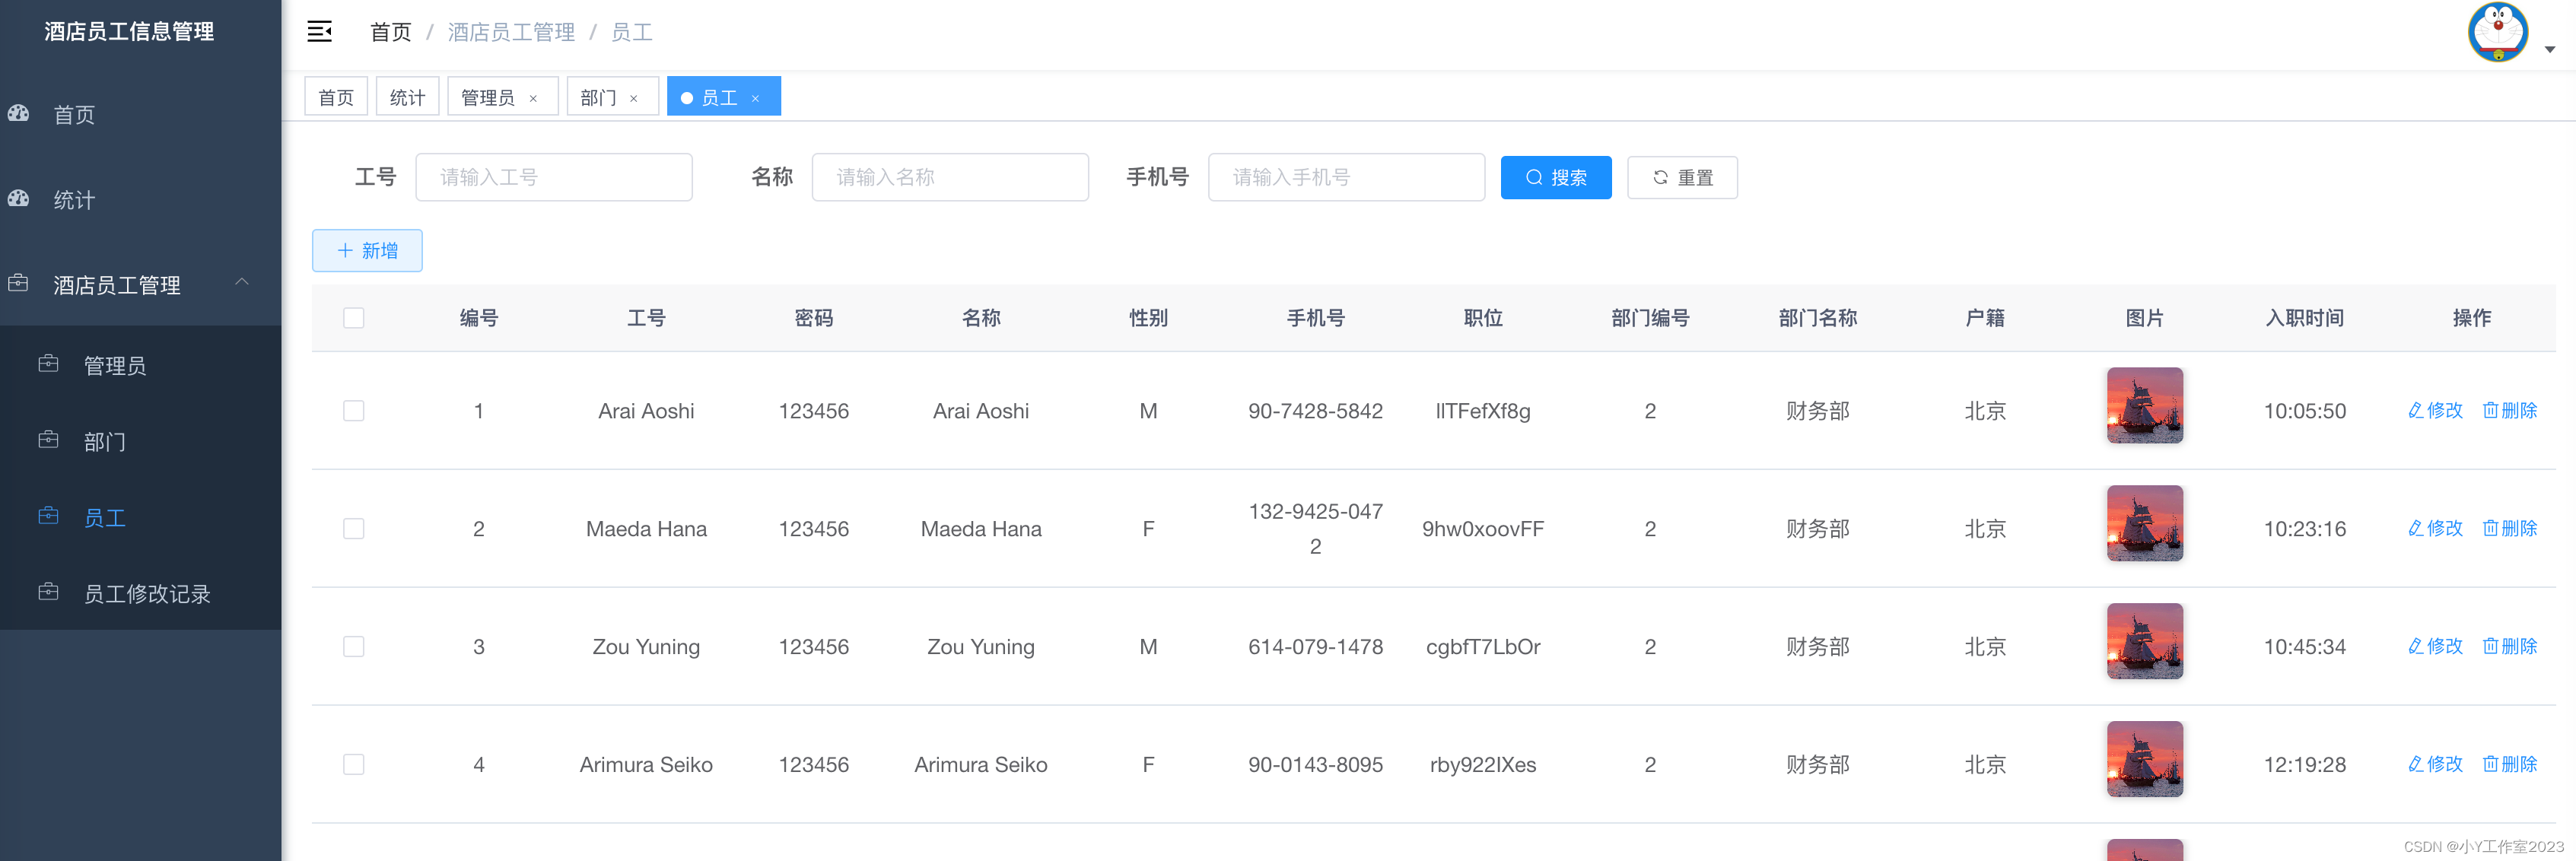Screen dimensions: 2576x861
Task: Click the blue 搜索 button
Action: coord(1555,177)
